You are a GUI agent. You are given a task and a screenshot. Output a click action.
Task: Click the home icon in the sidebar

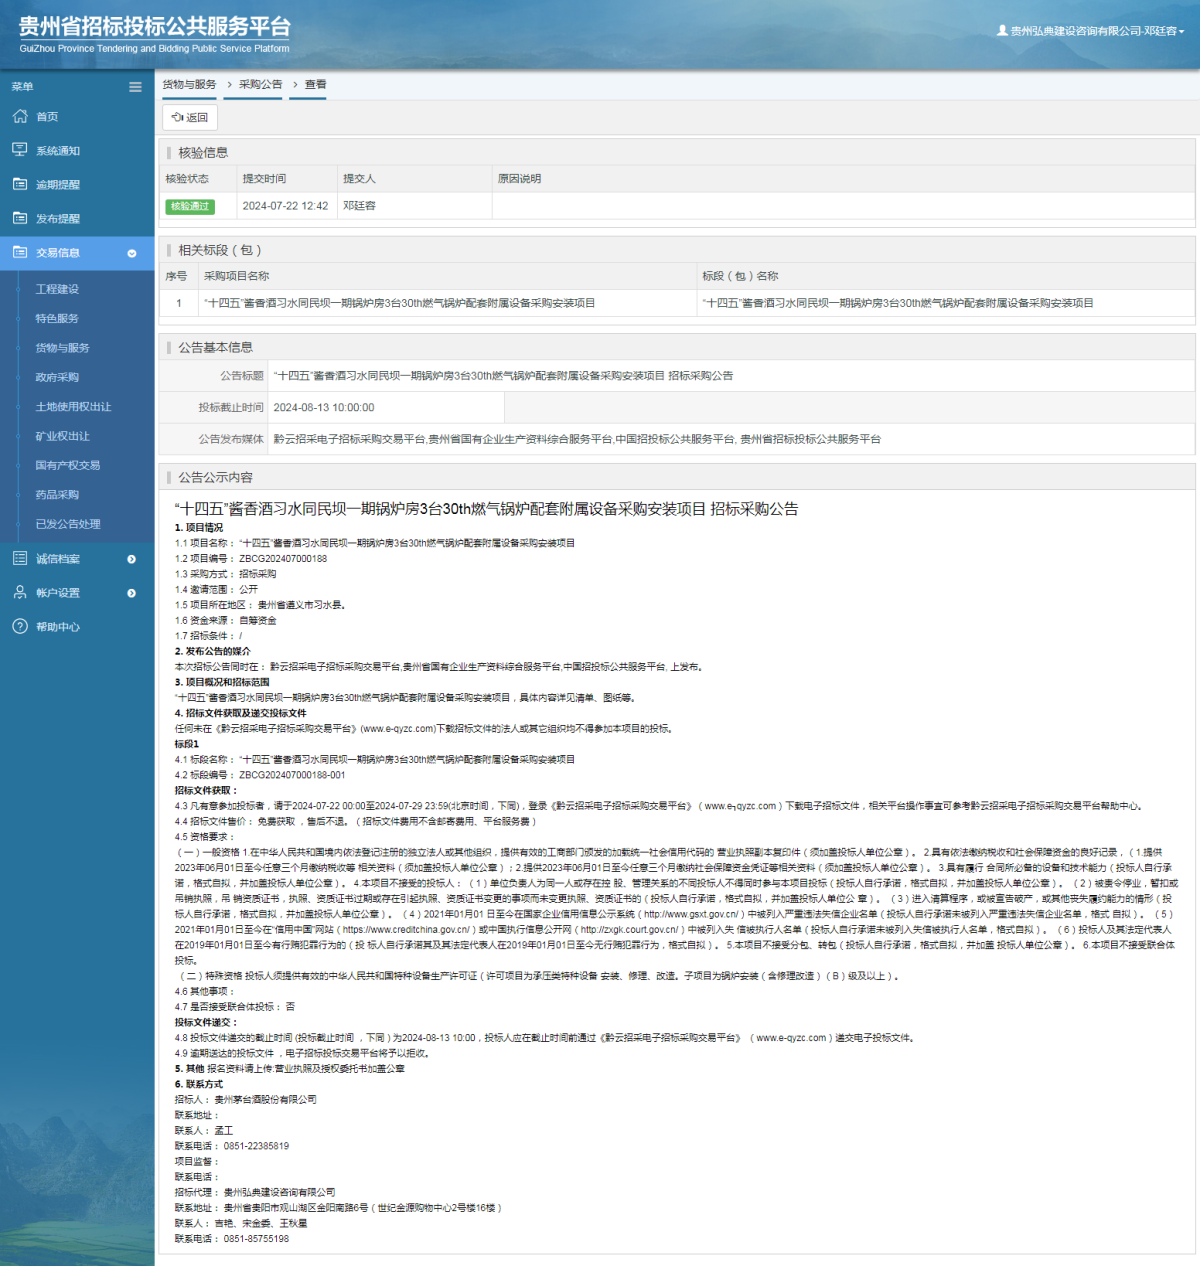20,117
